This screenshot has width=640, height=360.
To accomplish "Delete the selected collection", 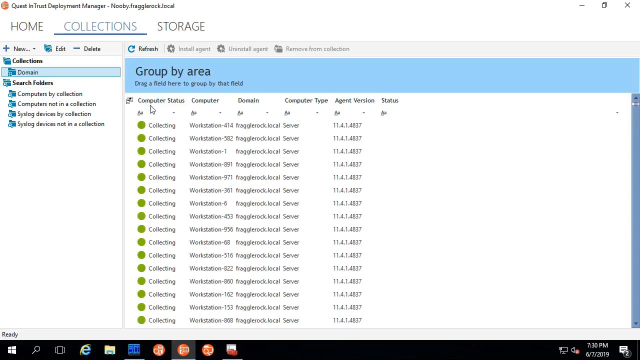I will 87,49.
